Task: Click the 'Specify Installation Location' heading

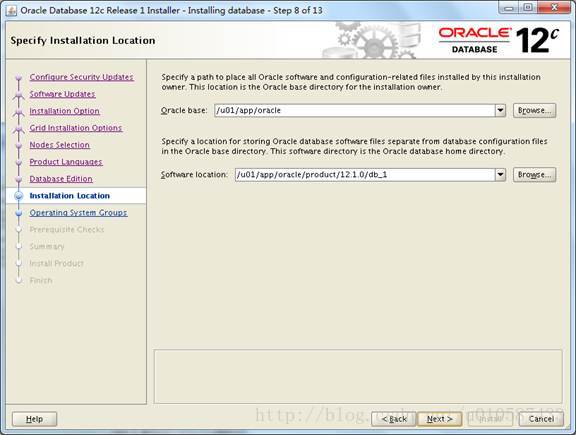Action: point(83,40)
